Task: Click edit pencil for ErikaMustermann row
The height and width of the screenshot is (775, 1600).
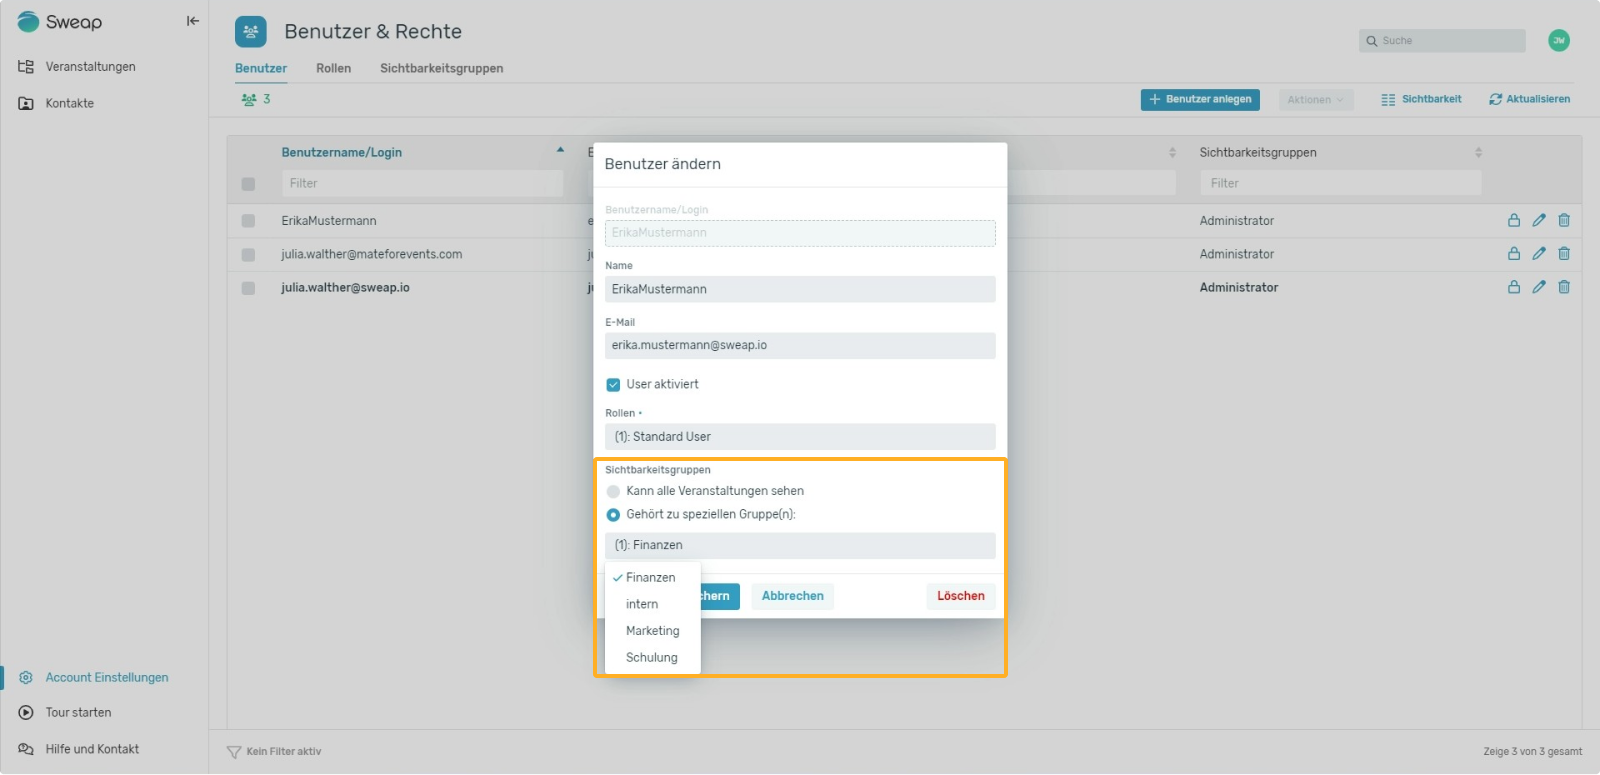Action: point(1539,220)
